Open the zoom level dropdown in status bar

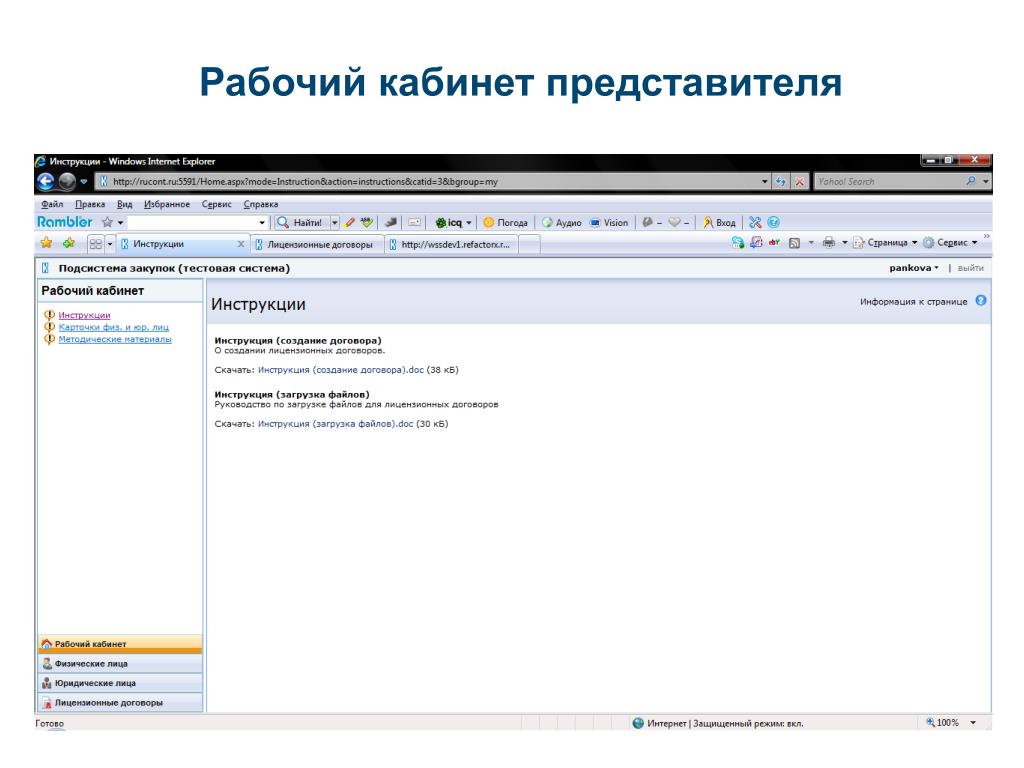[973, 723]
